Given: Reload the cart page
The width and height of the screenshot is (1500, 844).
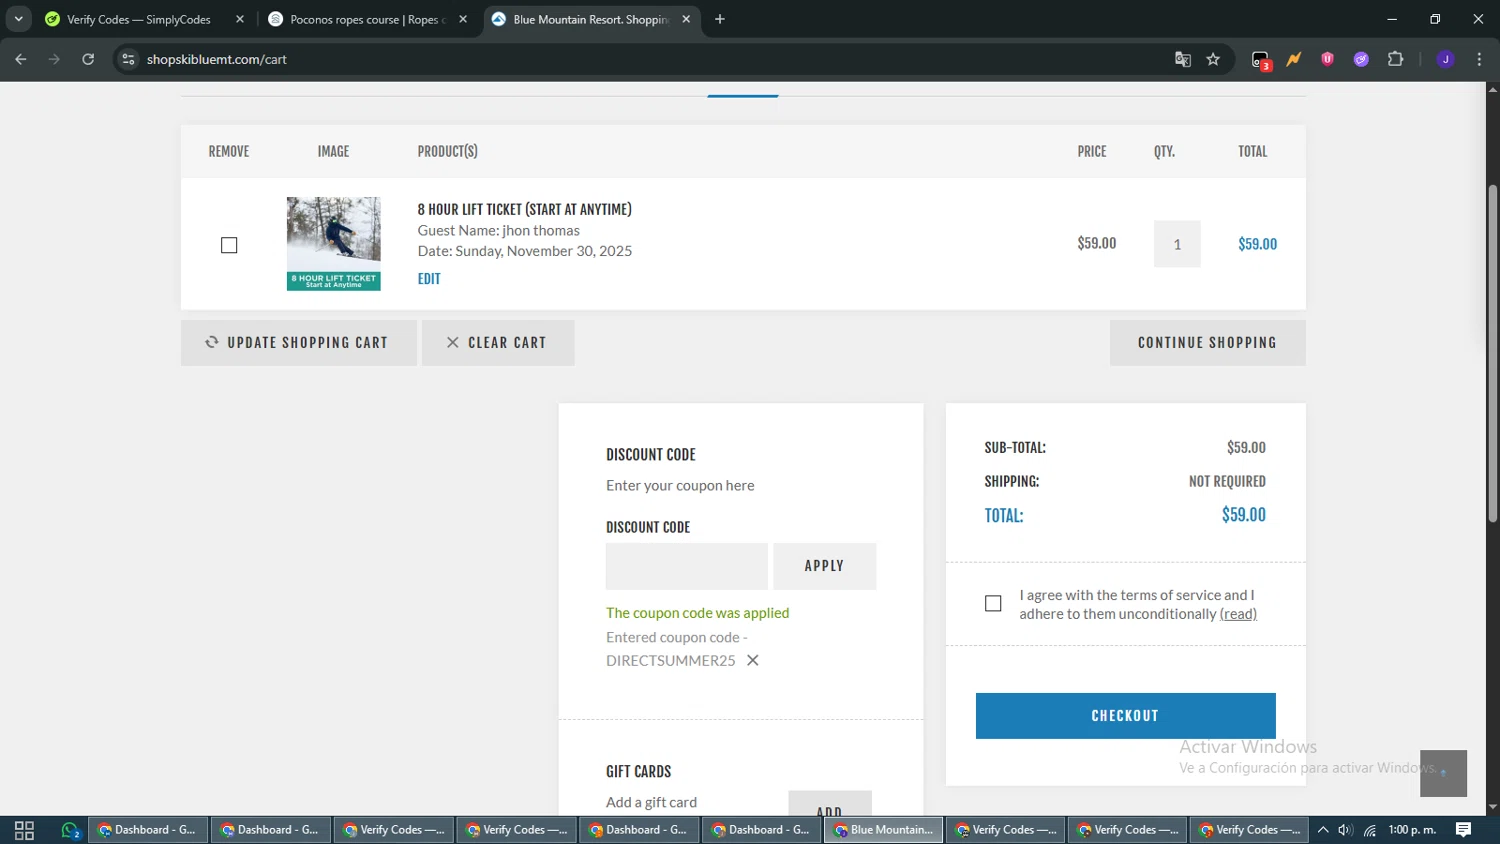Looking at the screenshot, I should pyautogui.click(x=88, y=59).
